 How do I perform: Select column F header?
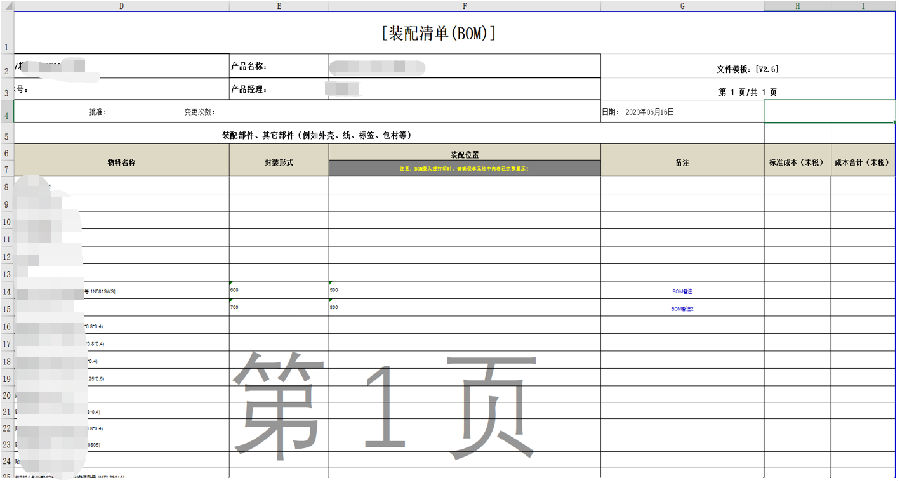464,6
